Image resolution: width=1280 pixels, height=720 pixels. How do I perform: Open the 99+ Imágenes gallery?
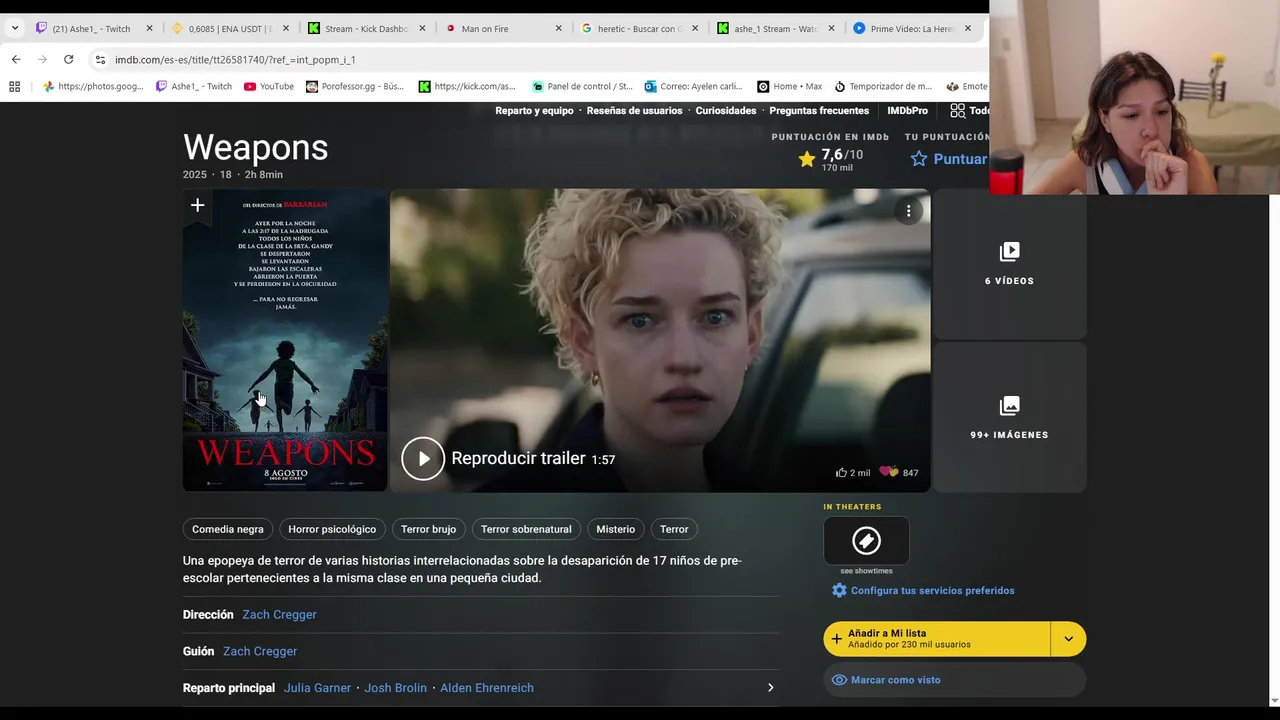tap(1009, 417)
